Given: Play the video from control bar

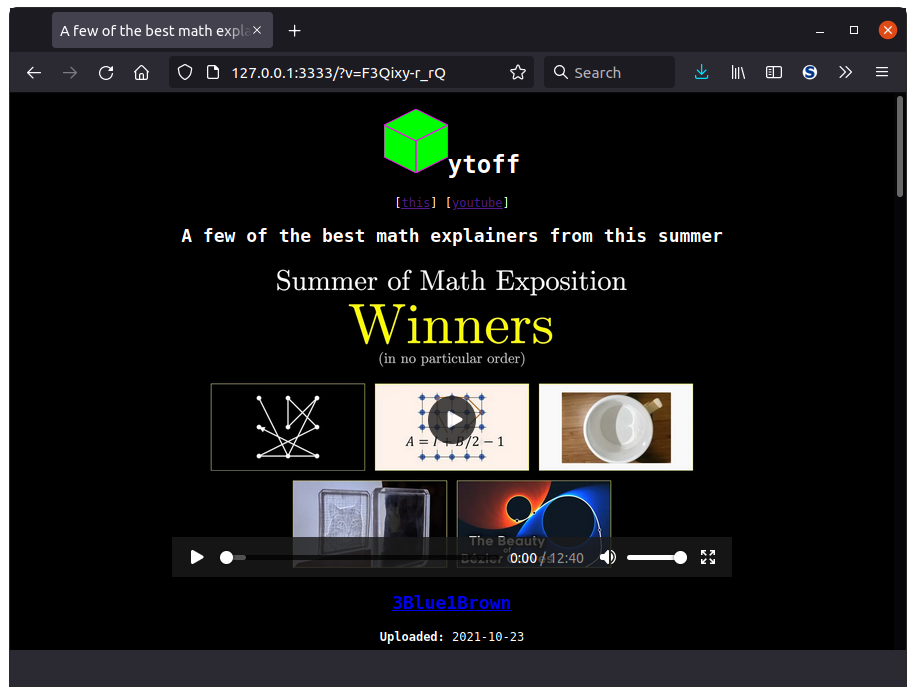Looking at the screenshot, I should point(197,558).
